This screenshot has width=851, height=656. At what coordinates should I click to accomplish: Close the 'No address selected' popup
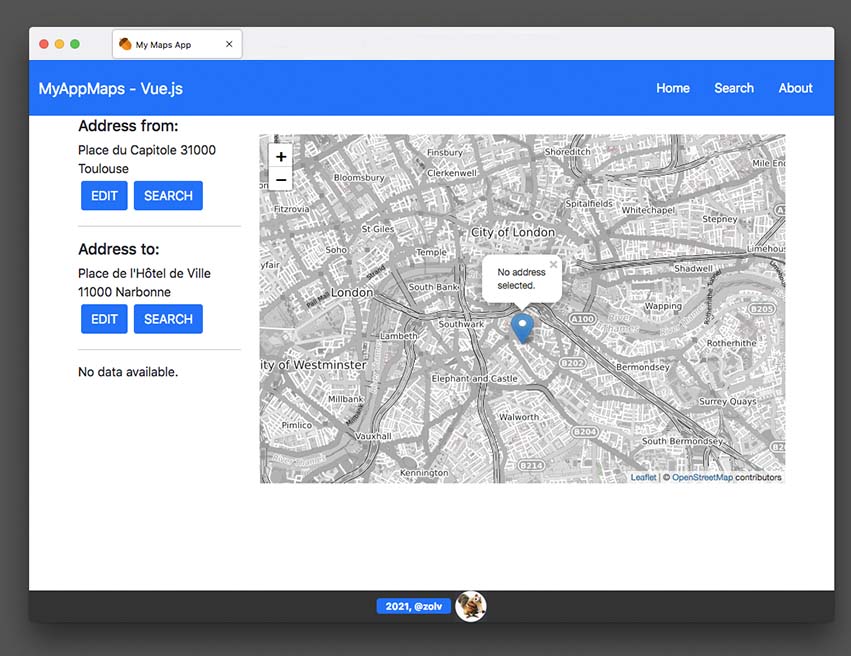(553, 265)
